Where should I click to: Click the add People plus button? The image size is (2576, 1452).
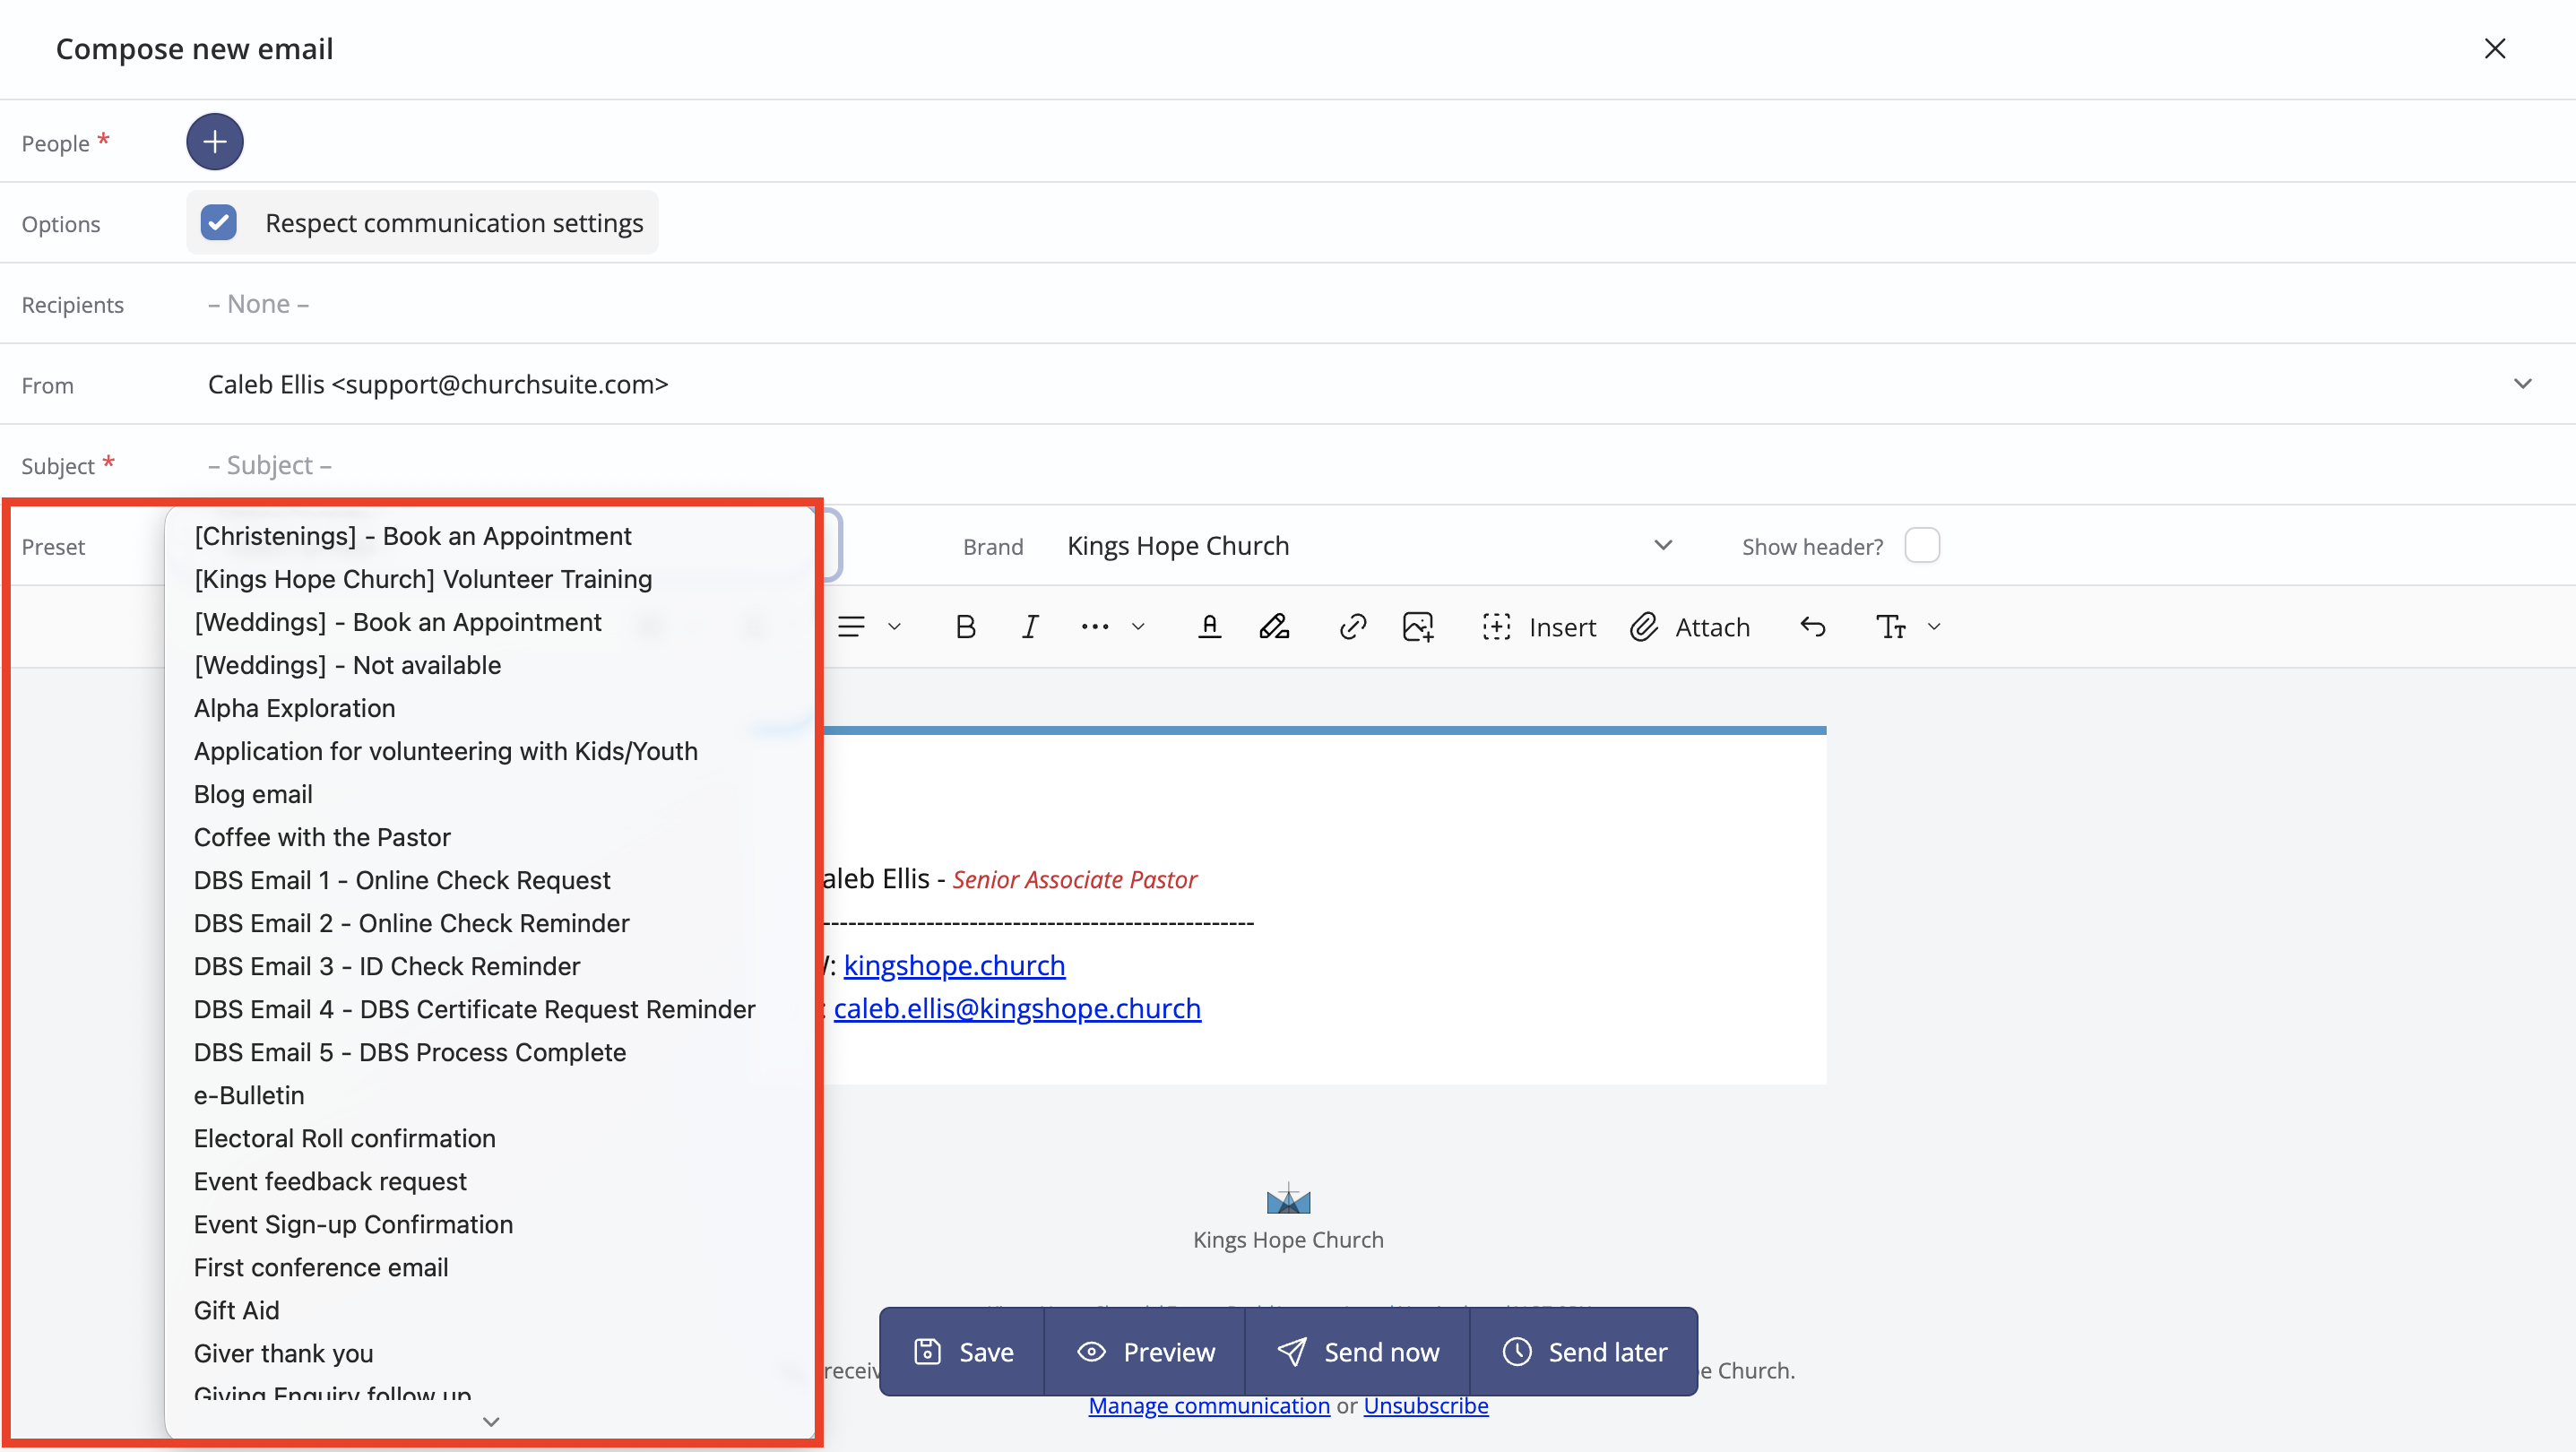(214, 142)
